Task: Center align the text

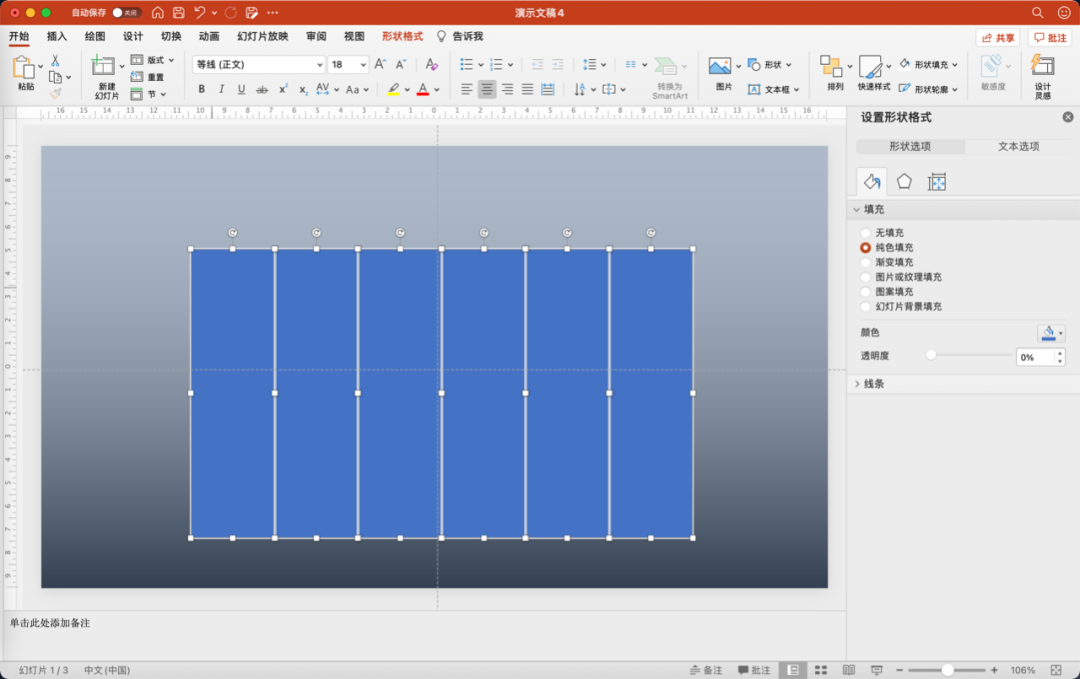Action: point(487,89)
